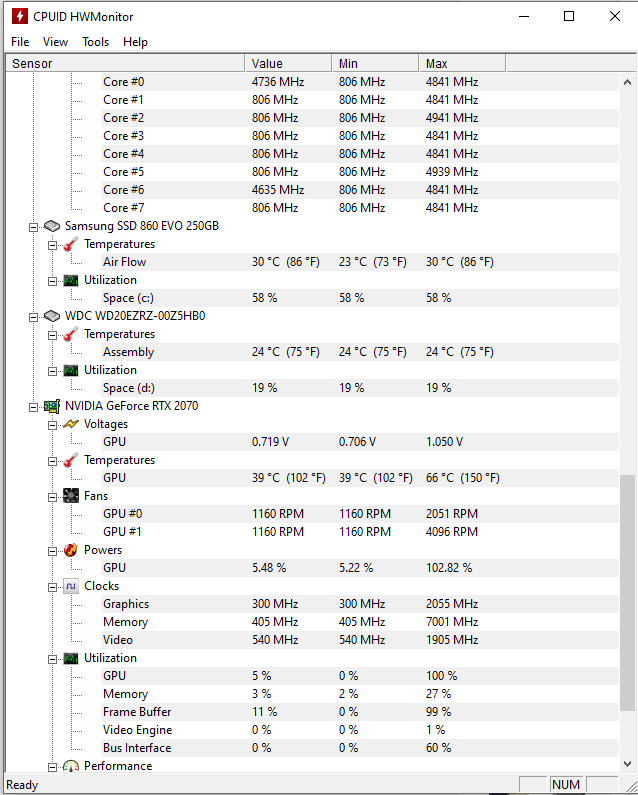
Task: Open the File menu
Action: 20,42
